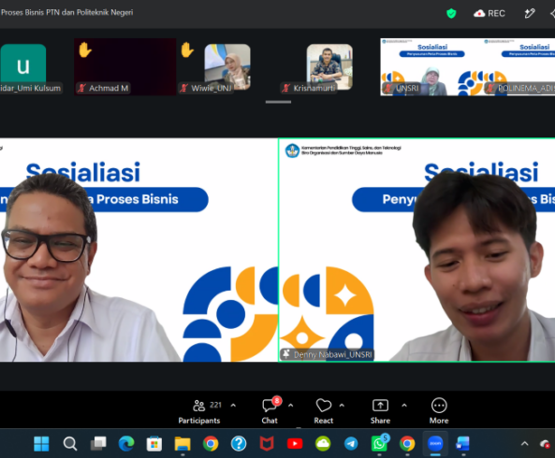Image resolution: width=555 pixels, height=458 pixels.
Task: Click the annotation pen icon at top
Action: point(530,13)
